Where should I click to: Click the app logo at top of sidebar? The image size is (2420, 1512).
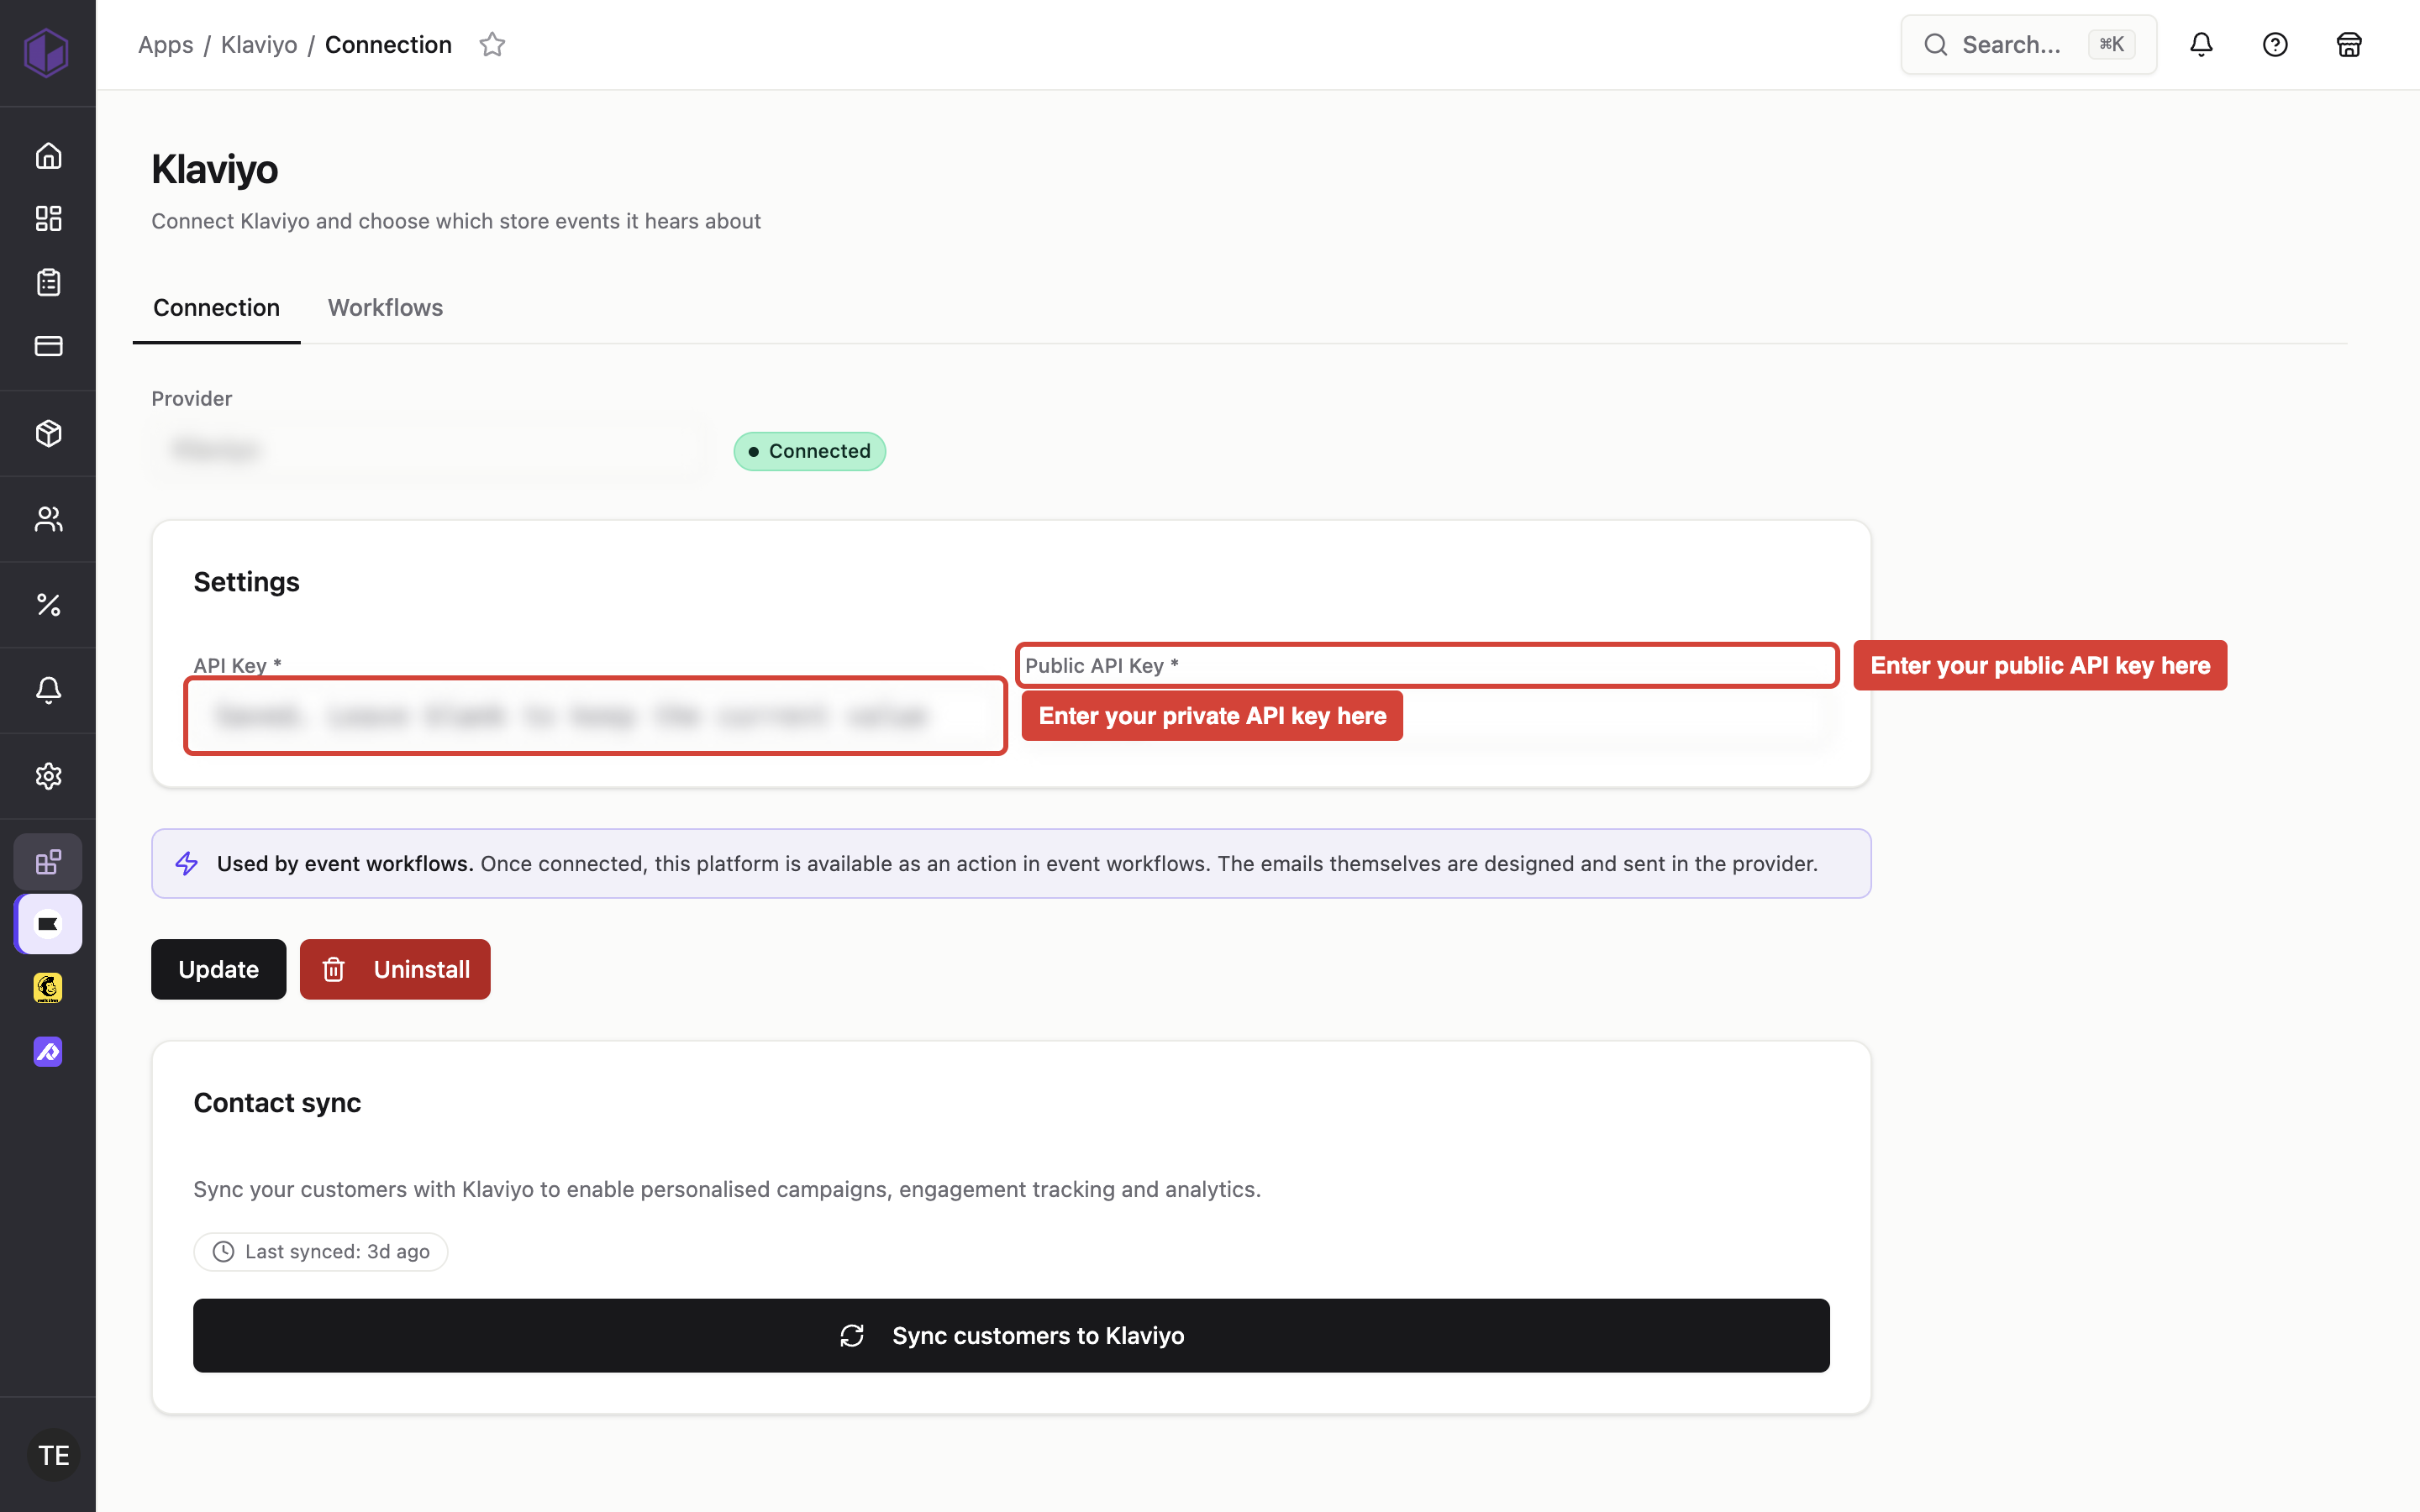[x=46, y=51]
